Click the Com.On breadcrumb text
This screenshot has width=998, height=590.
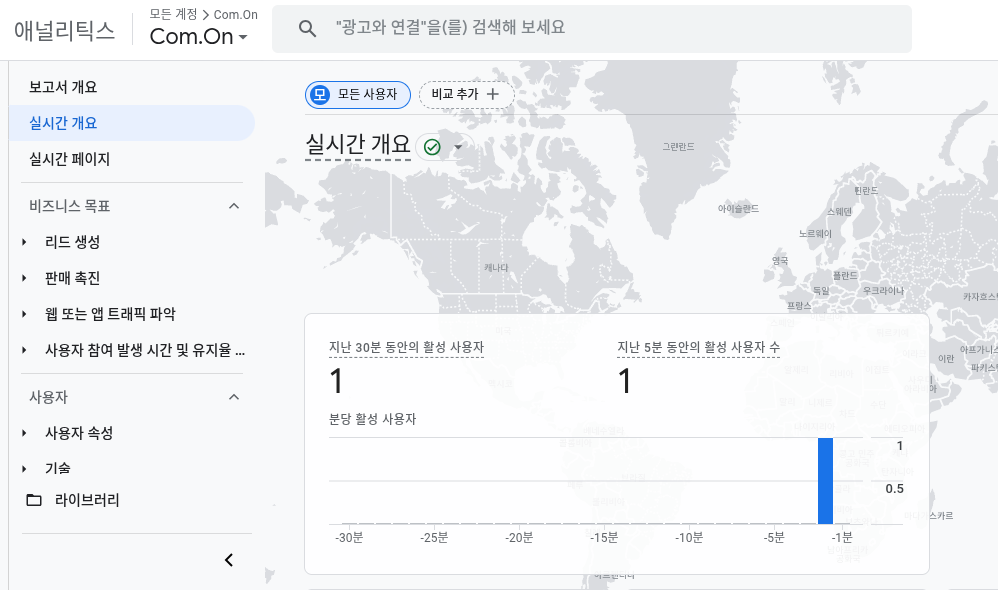coord(235,14)
